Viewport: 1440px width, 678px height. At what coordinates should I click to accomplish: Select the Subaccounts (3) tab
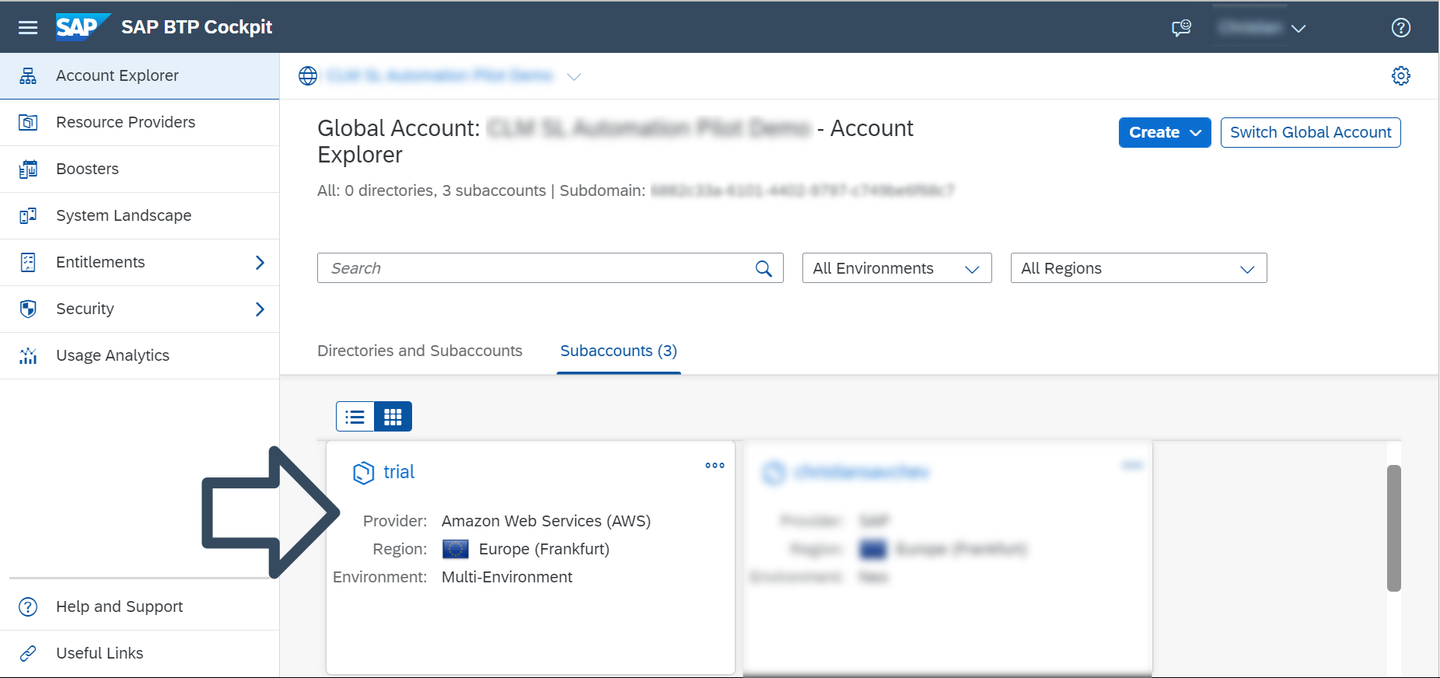coord(619,351)
